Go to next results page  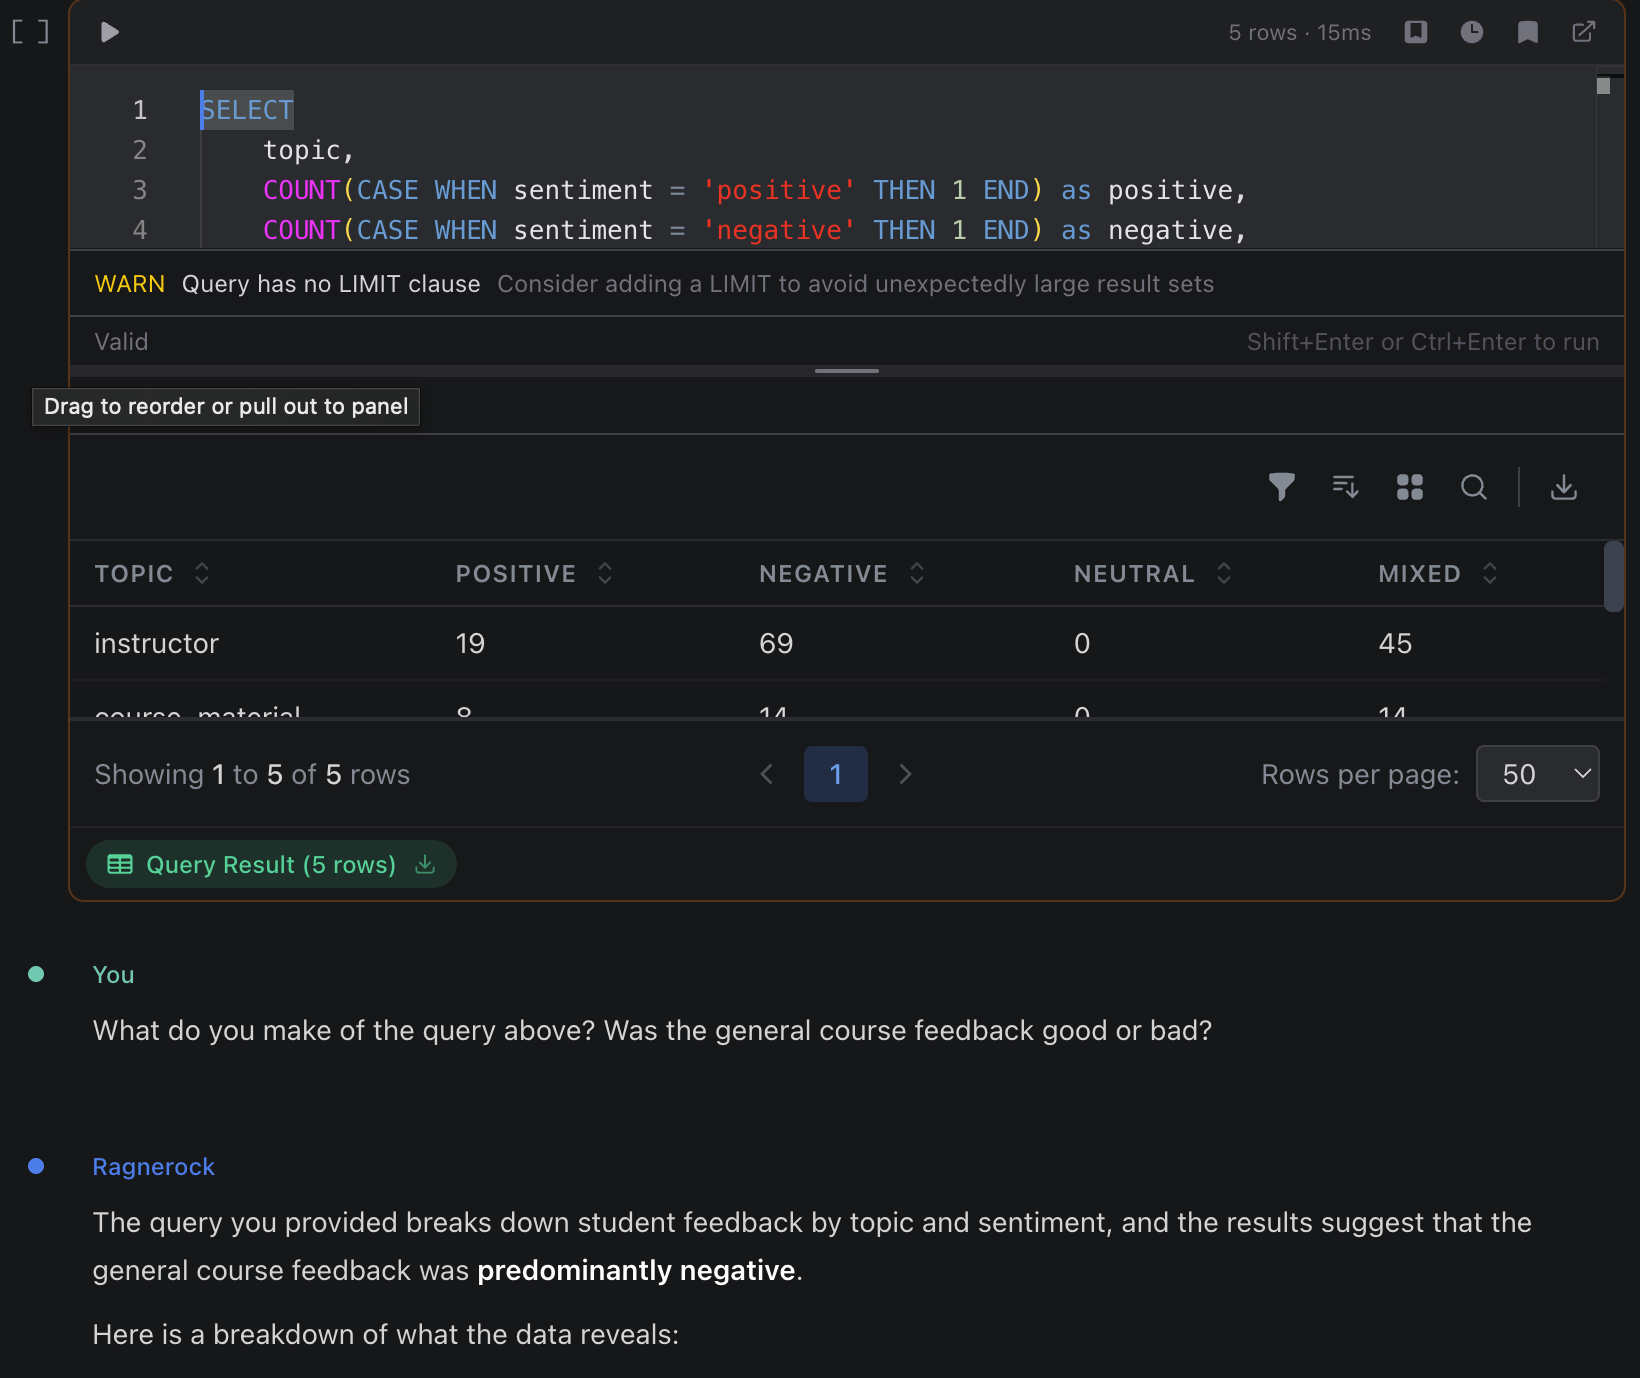pos(905,774)
